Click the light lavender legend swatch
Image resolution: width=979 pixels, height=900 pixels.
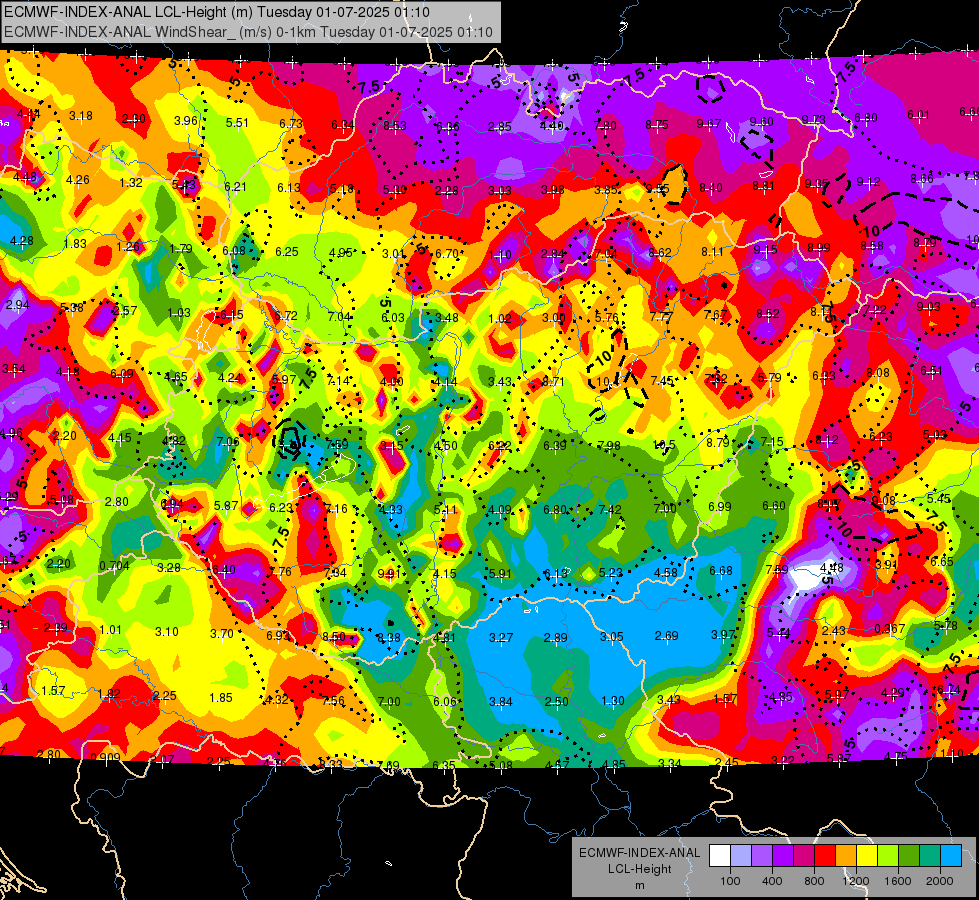pos(741,856)
